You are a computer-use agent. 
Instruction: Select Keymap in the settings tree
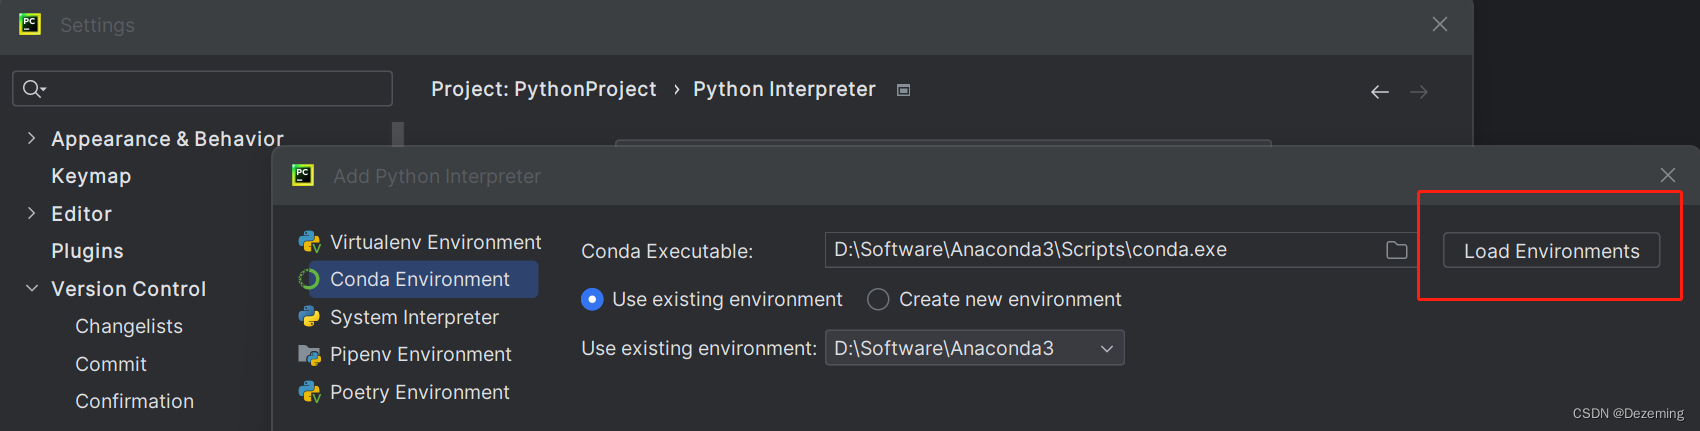coord(91,176)
